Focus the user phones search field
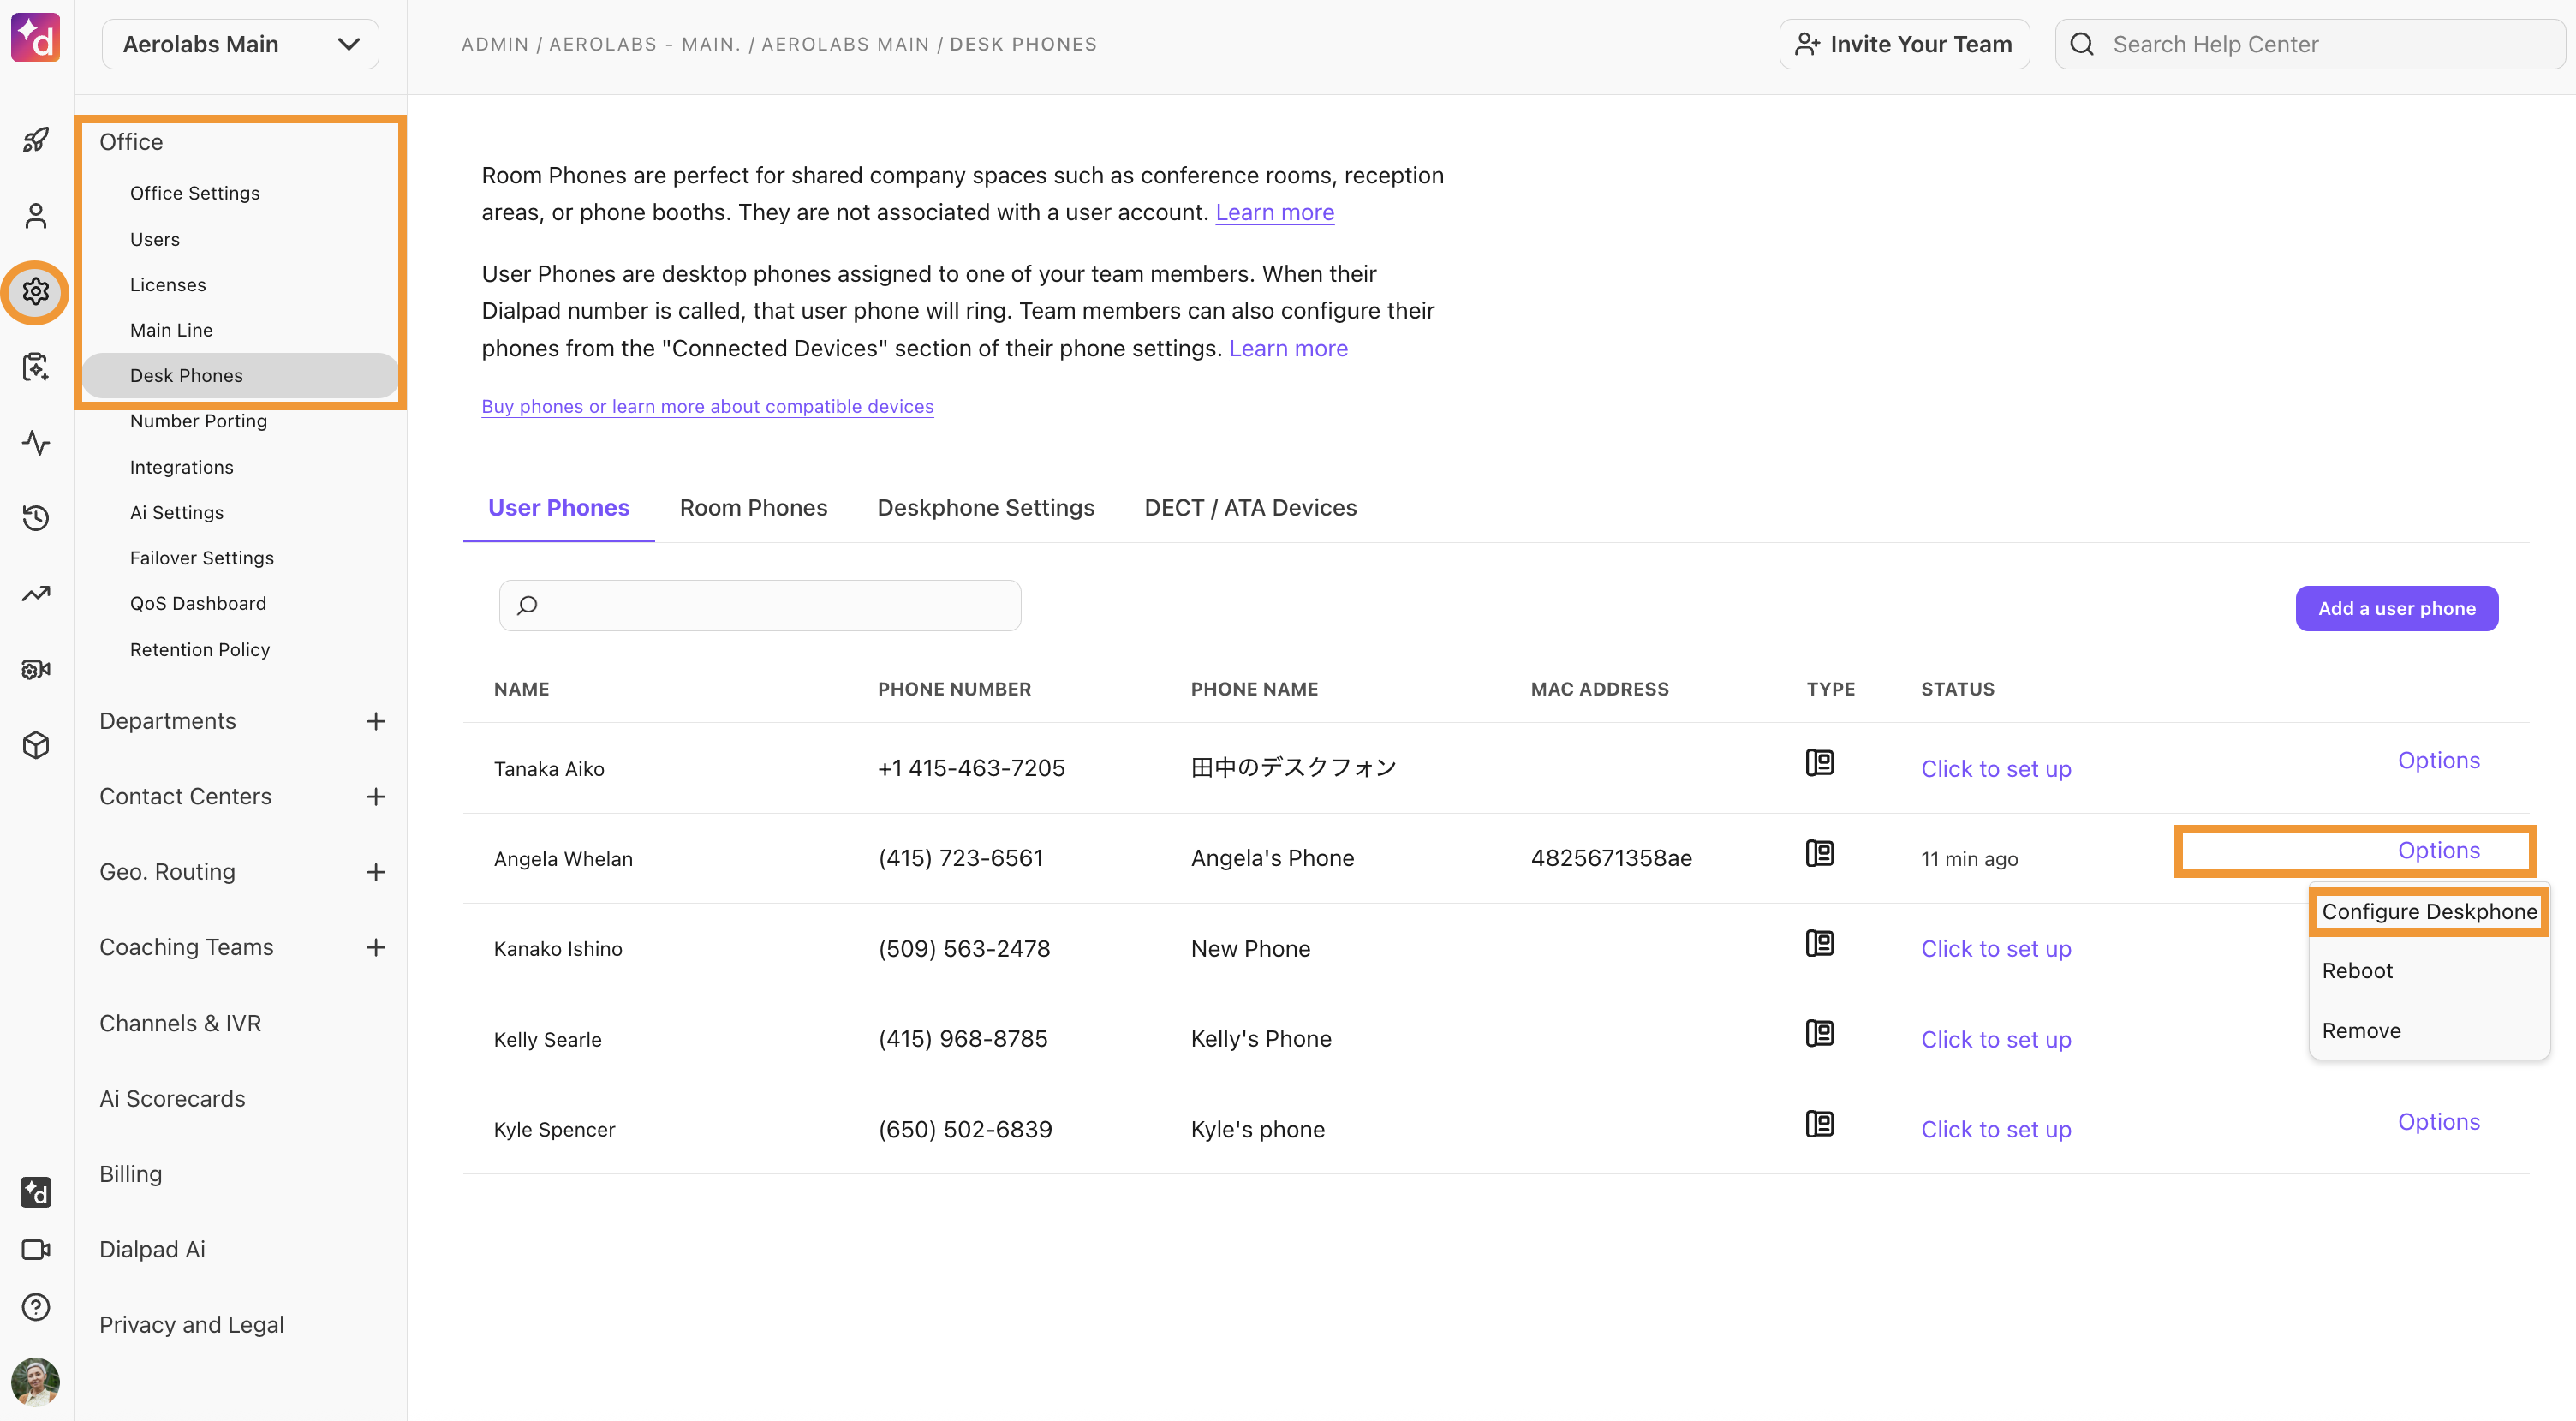Screen dimensions: 2576x1421 click(760, 605)
